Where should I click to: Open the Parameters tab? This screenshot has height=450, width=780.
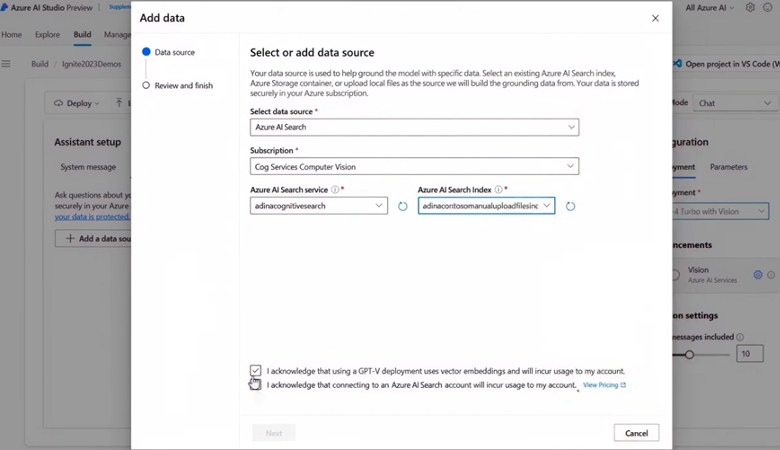728,167
